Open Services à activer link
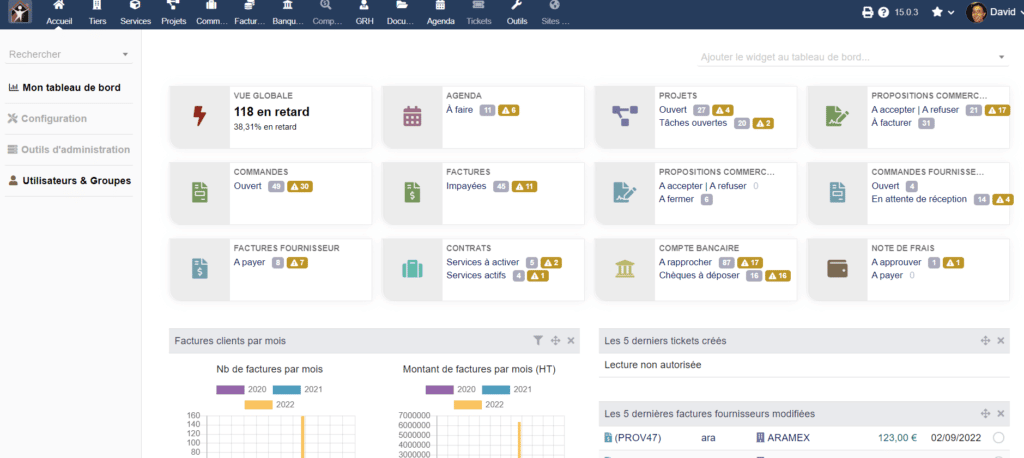The height and width of the screenshot is (458, 1024). click(x=483, y=262)
